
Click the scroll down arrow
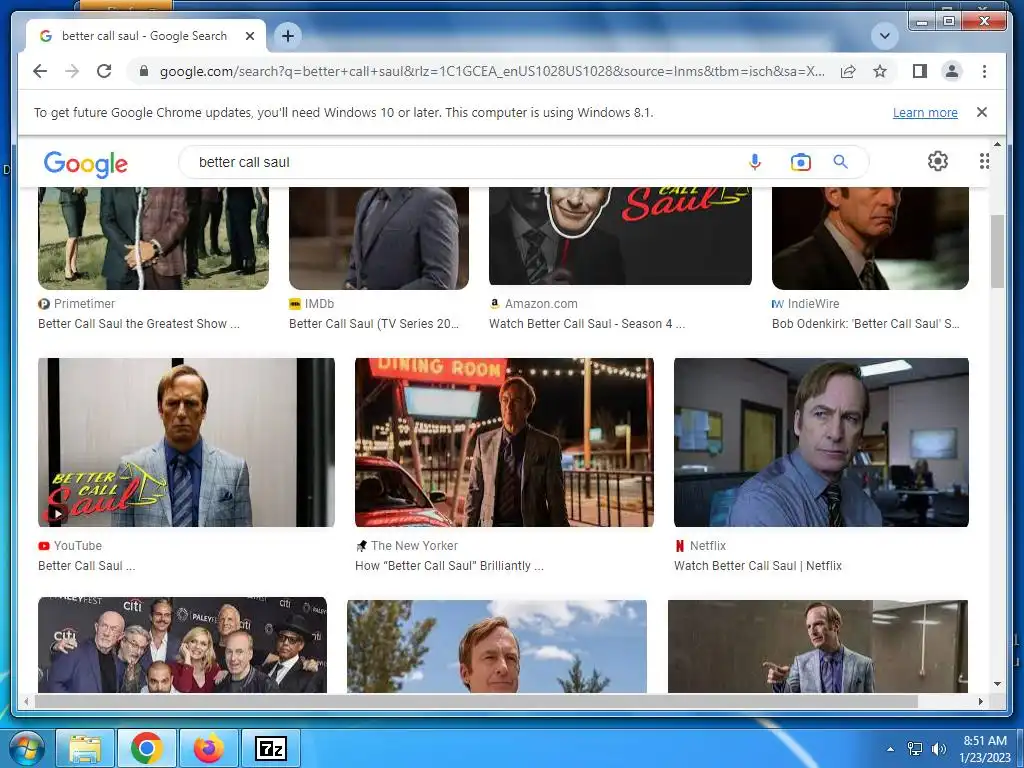pyautogui.click(x=997, y=684)
